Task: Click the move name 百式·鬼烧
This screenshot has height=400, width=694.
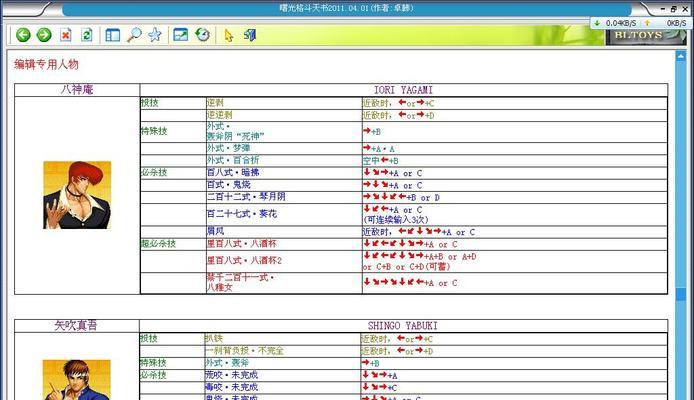Action: [228, 185]
